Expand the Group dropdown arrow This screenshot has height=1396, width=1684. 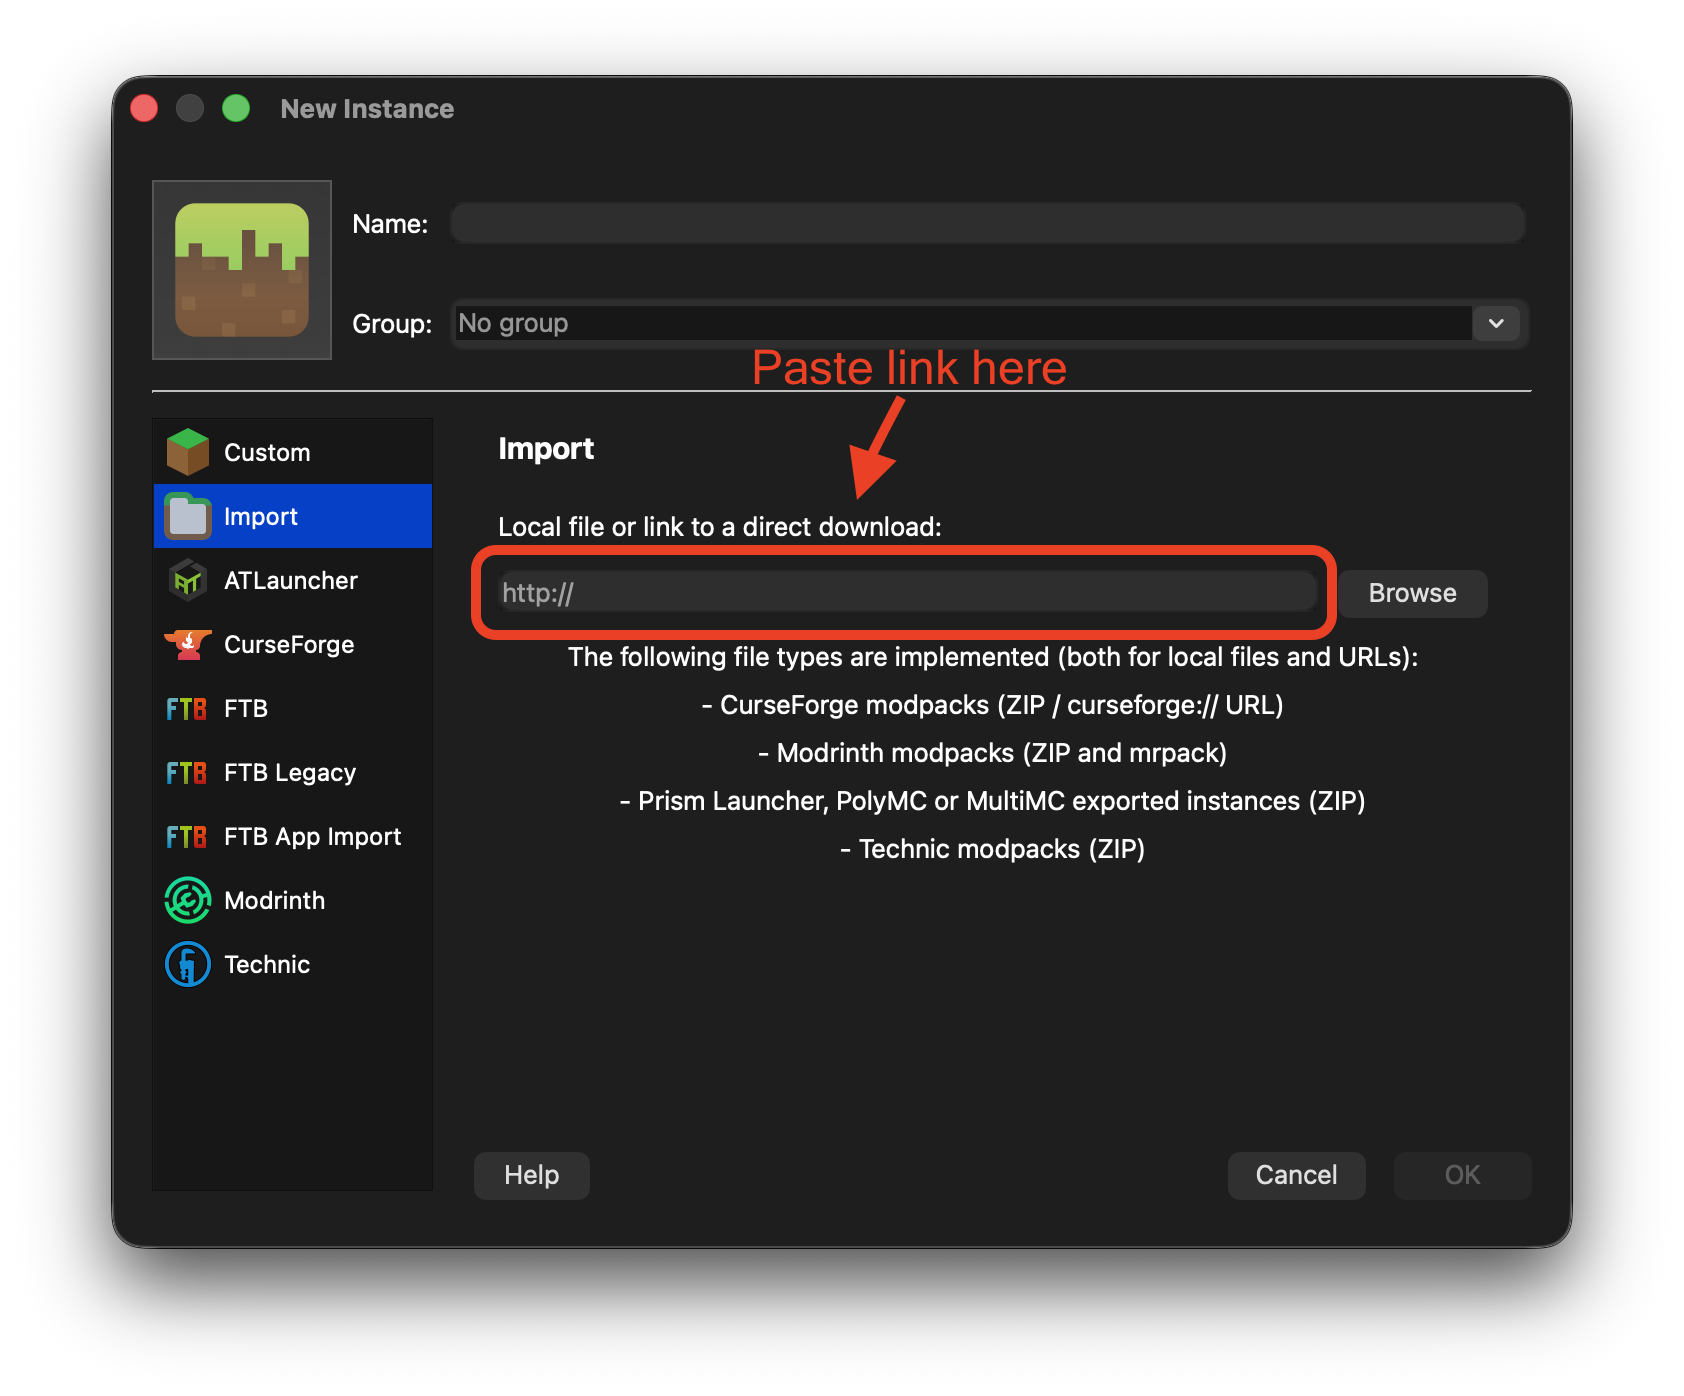(1496, 323)
